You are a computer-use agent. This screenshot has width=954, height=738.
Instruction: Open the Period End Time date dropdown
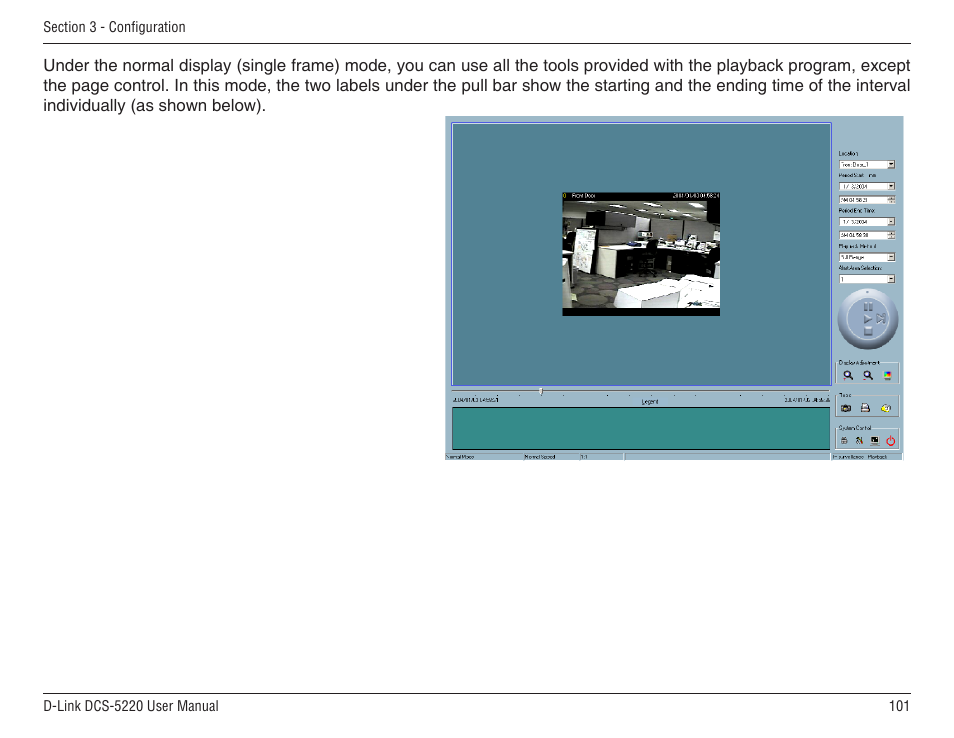click(891, 221)
